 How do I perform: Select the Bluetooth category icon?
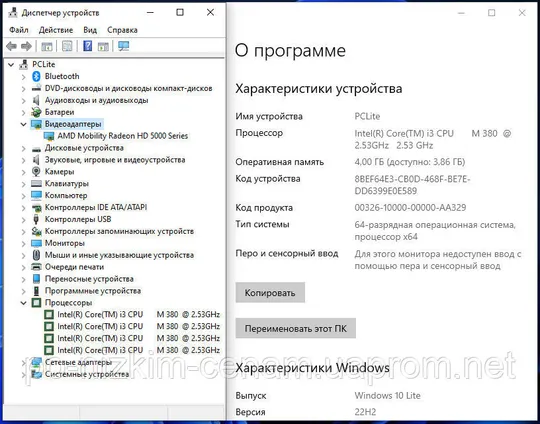tap(37, 76)
